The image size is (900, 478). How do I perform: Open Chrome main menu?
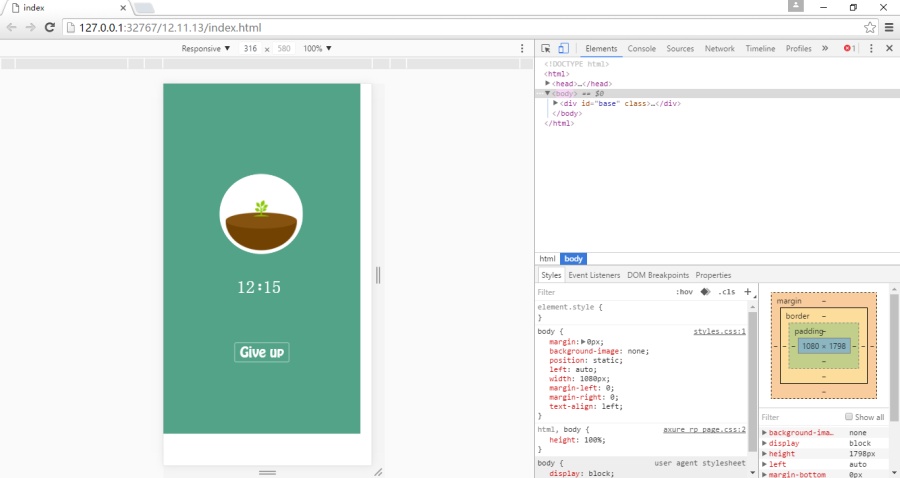point(889,27)
